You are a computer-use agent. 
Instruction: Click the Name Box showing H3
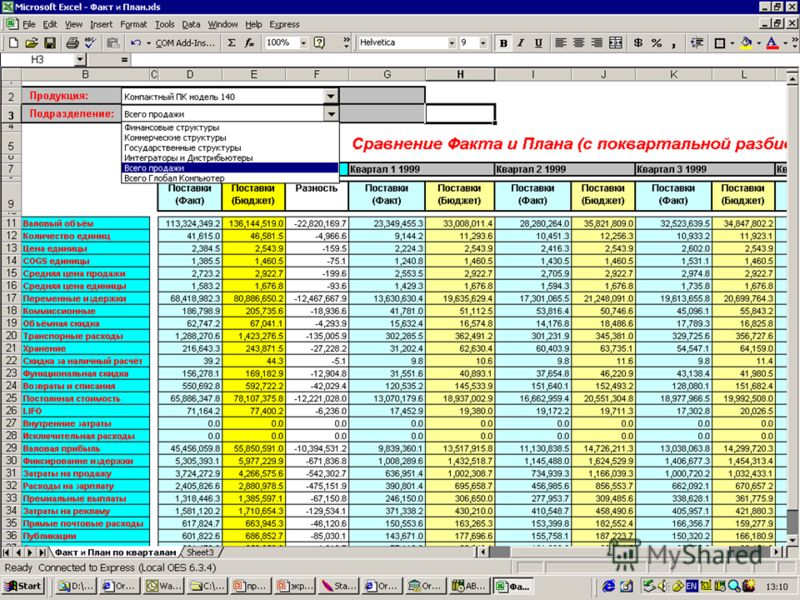(38, 60)
